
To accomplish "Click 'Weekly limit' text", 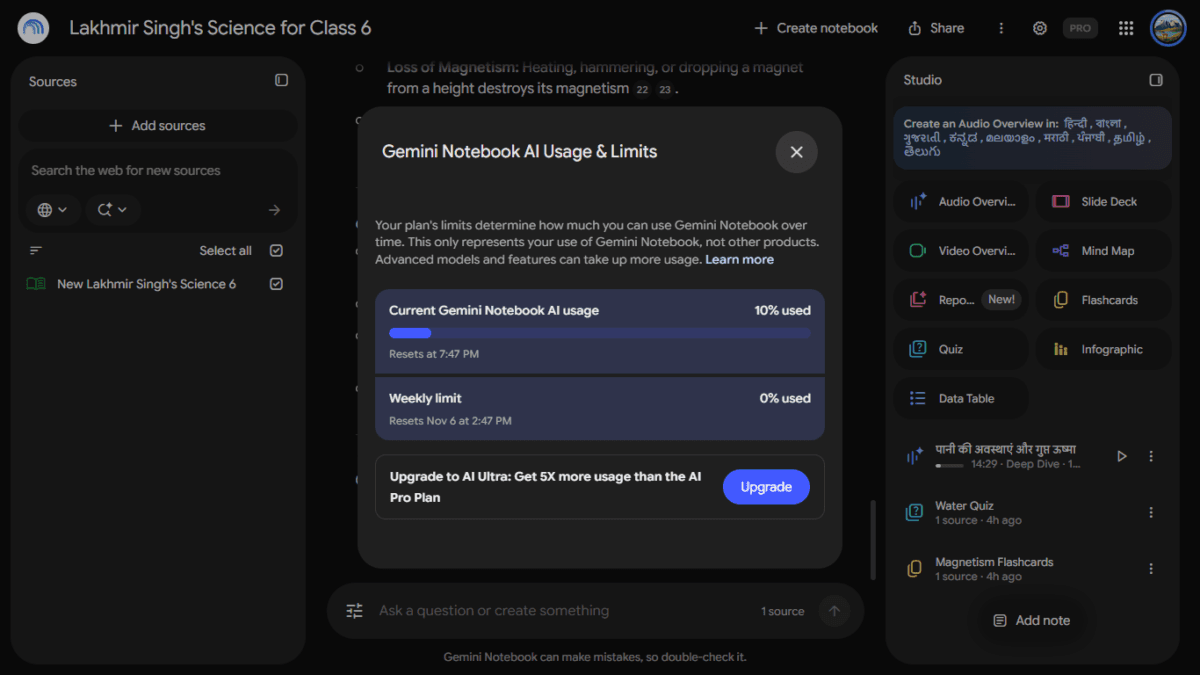I will [425, 398].
